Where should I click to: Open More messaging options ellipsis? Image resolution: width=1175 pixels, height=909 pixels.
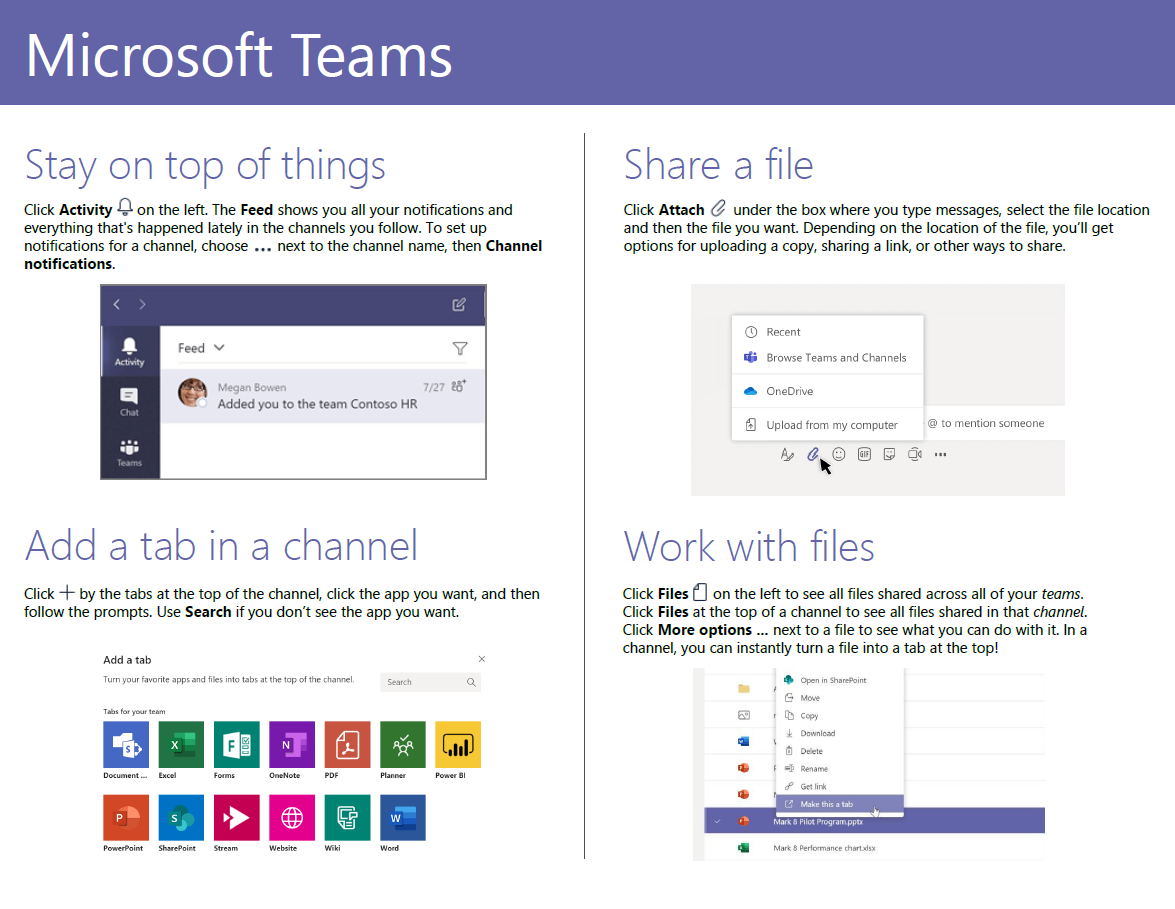click(940, 454)
